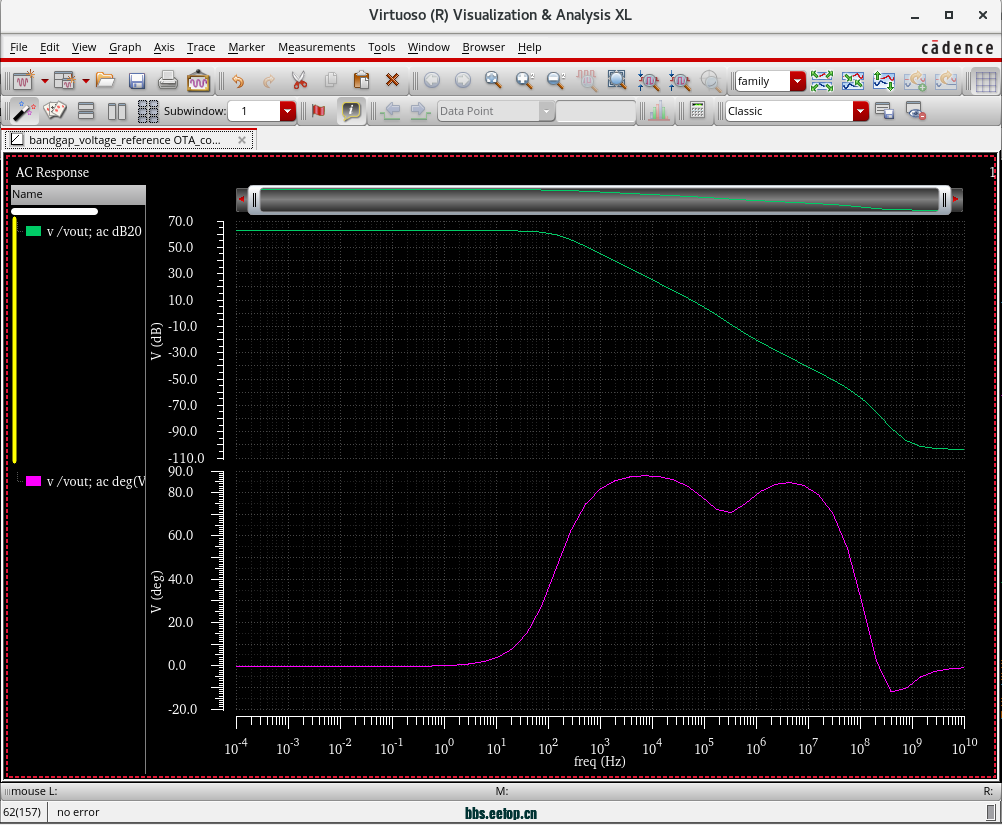Click the horizontal side-by-side layout icon

point(117,111)
